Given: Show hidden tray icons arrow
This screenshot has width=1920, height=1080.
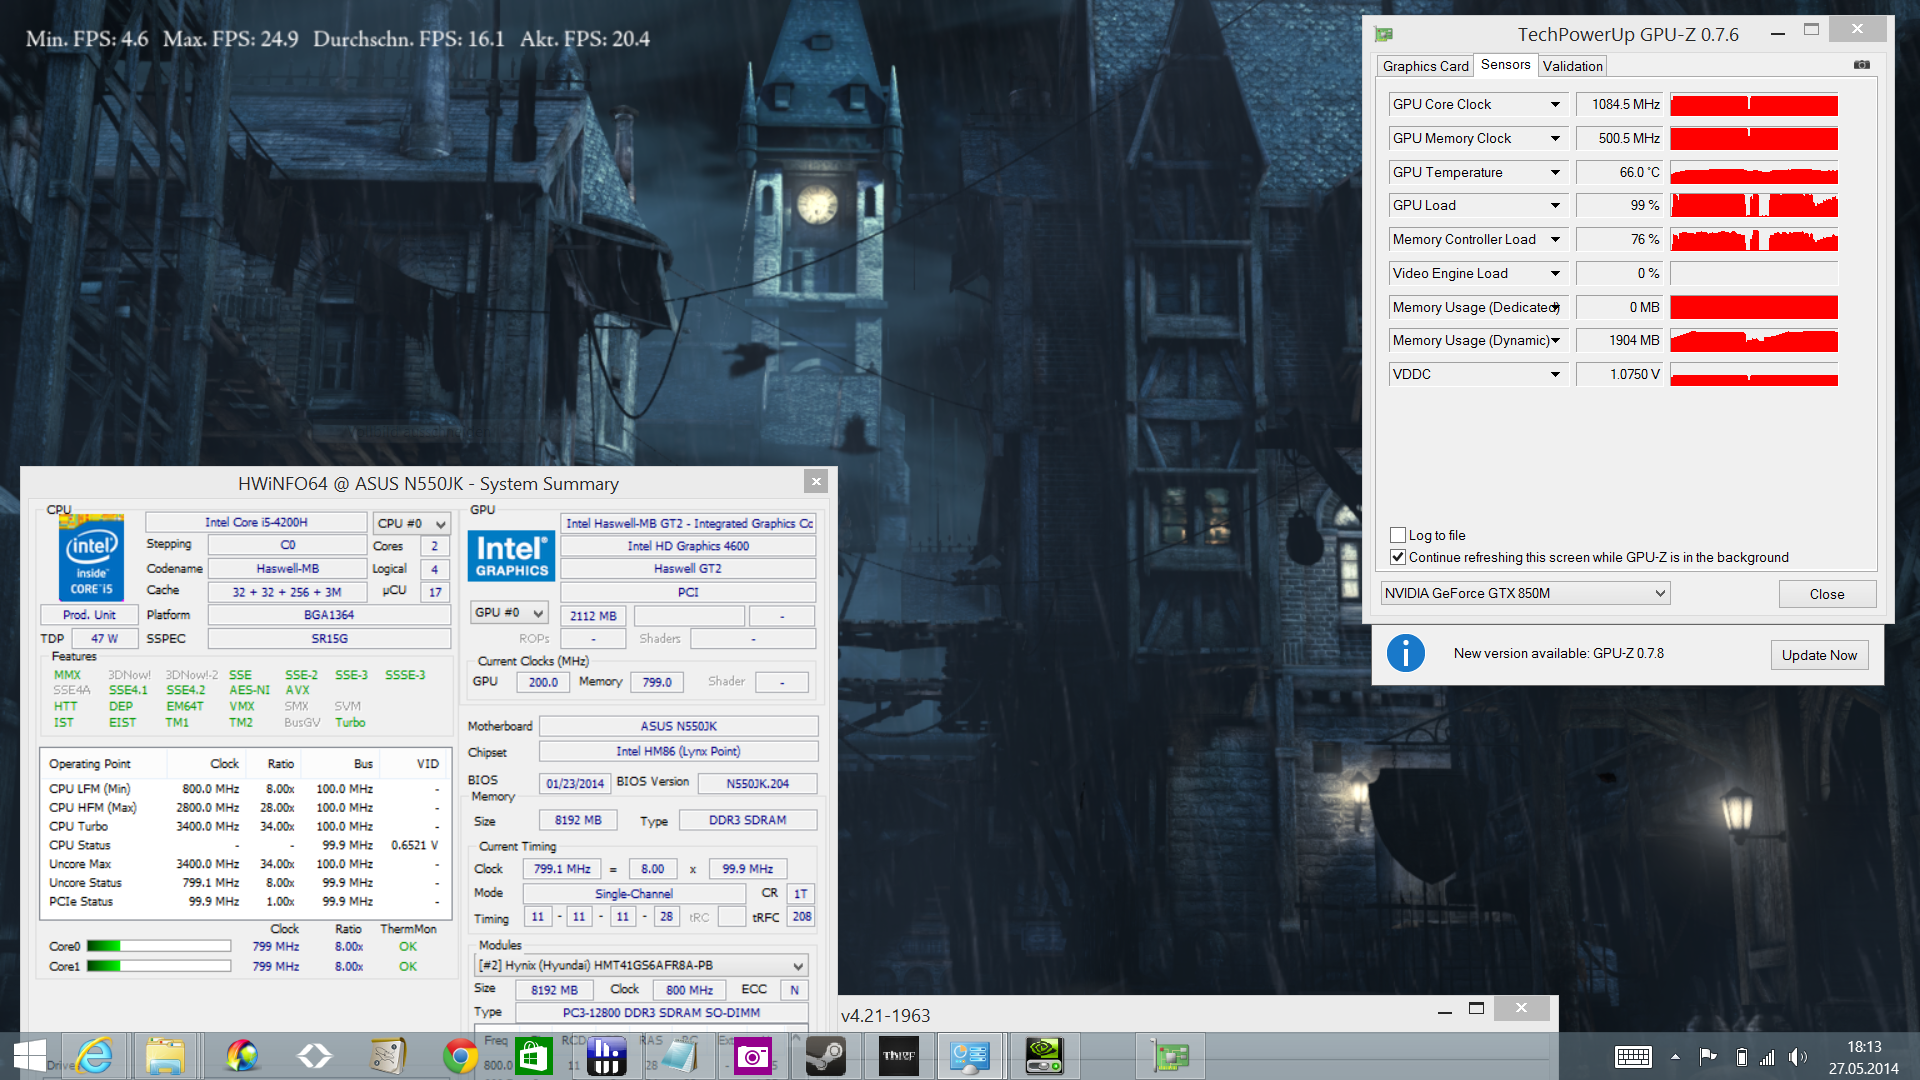Looking at the screenshot, I should 1675,1057.
